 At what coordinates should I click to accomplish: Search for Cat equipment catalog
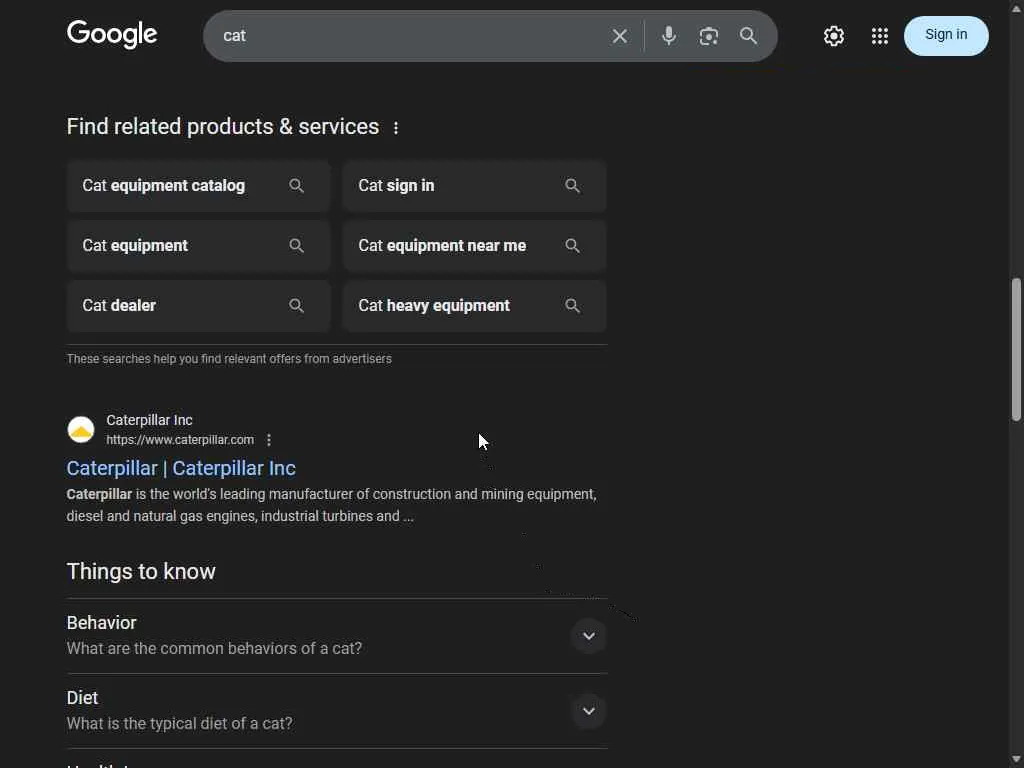(198, 186)
